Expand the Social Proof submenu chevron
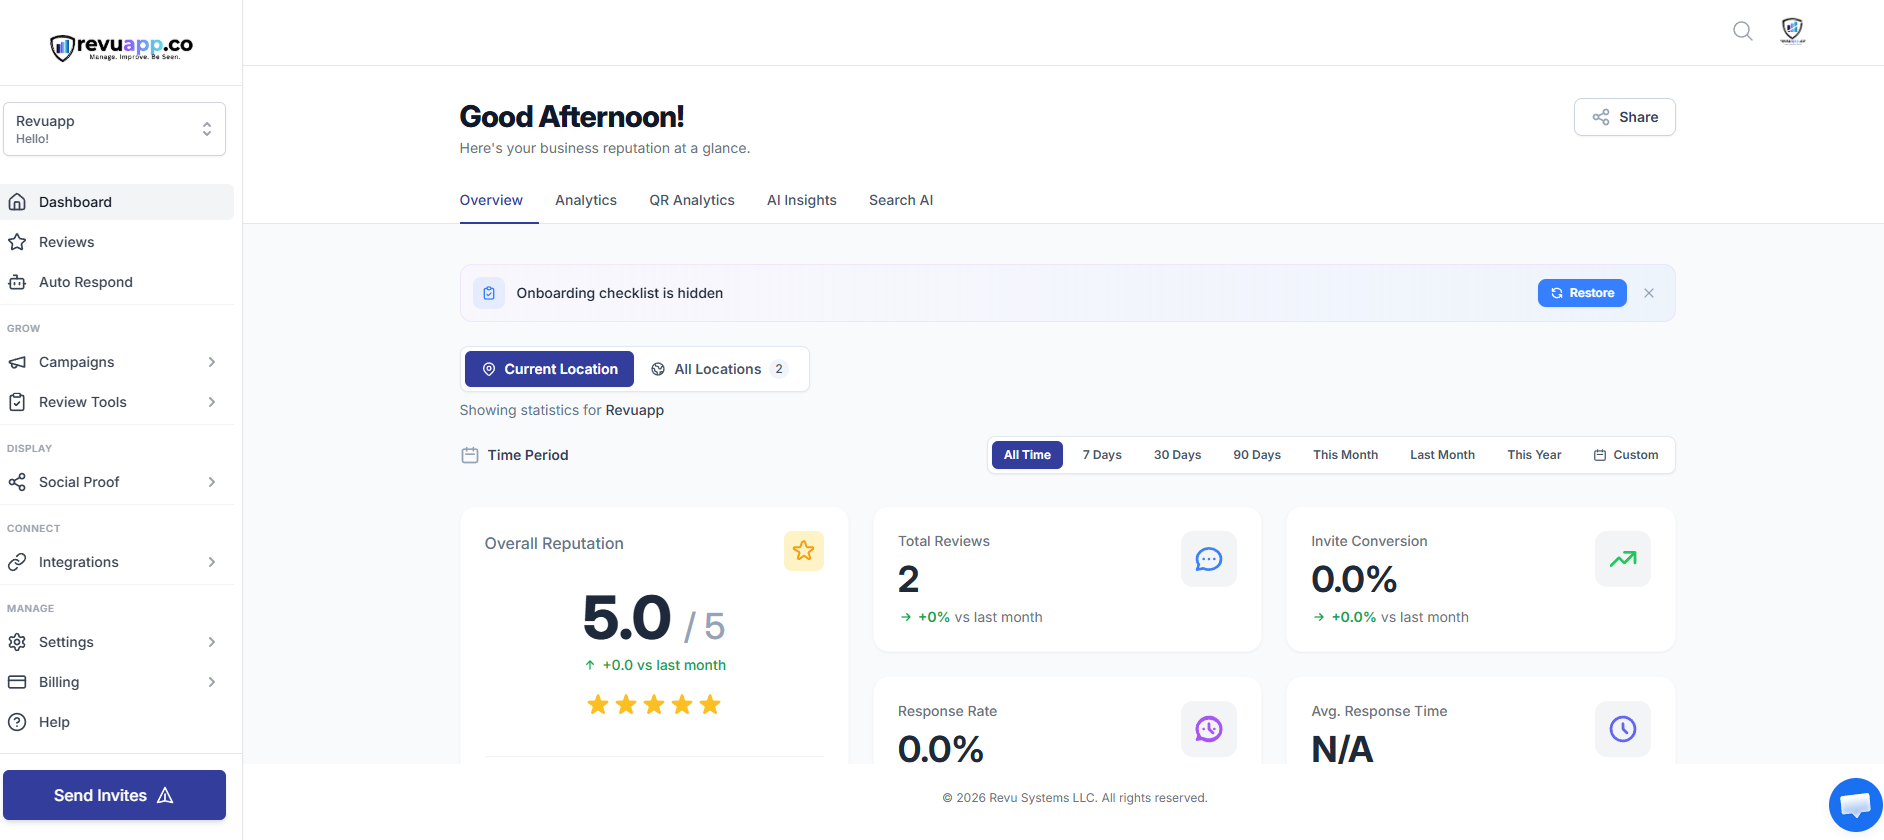Screen dimensions: 1884x840 pyautogui.click(x=212, y=482)
